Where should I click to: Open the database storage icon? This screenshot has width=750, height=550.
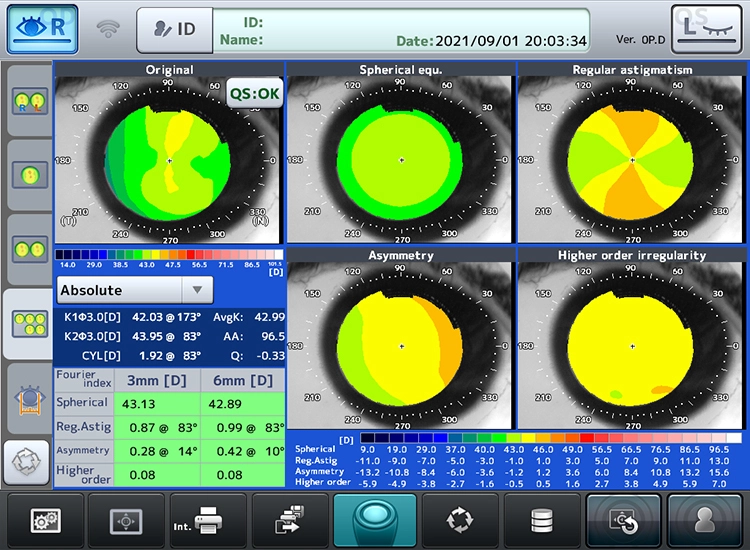tap(540, 520)
